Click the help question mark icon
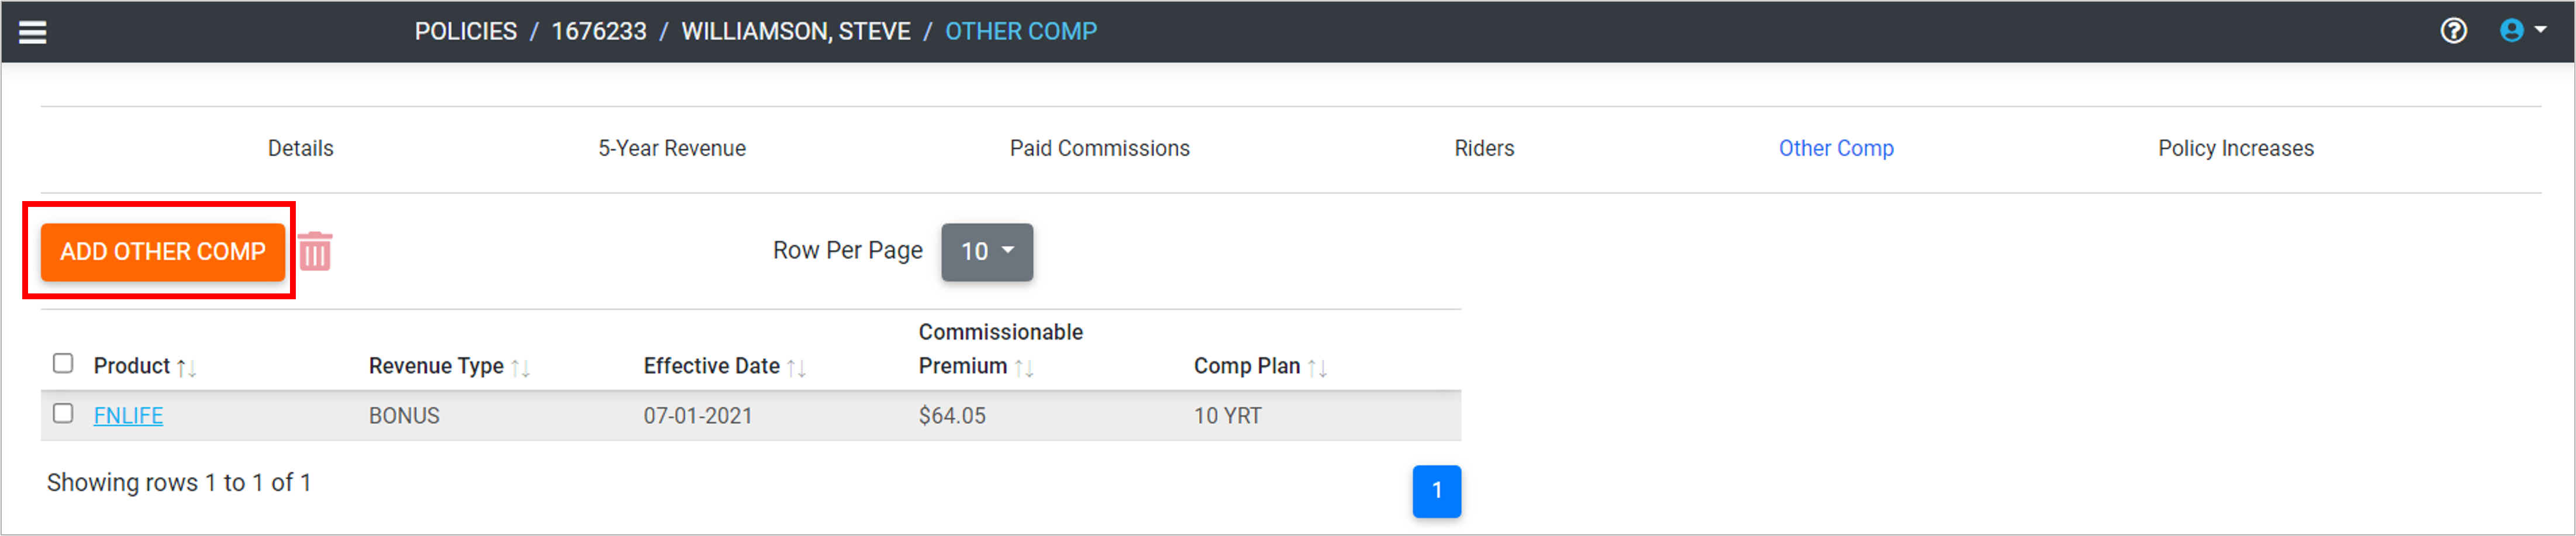The height and width of the screenshot is (536, 2576). click(2453, 31)
